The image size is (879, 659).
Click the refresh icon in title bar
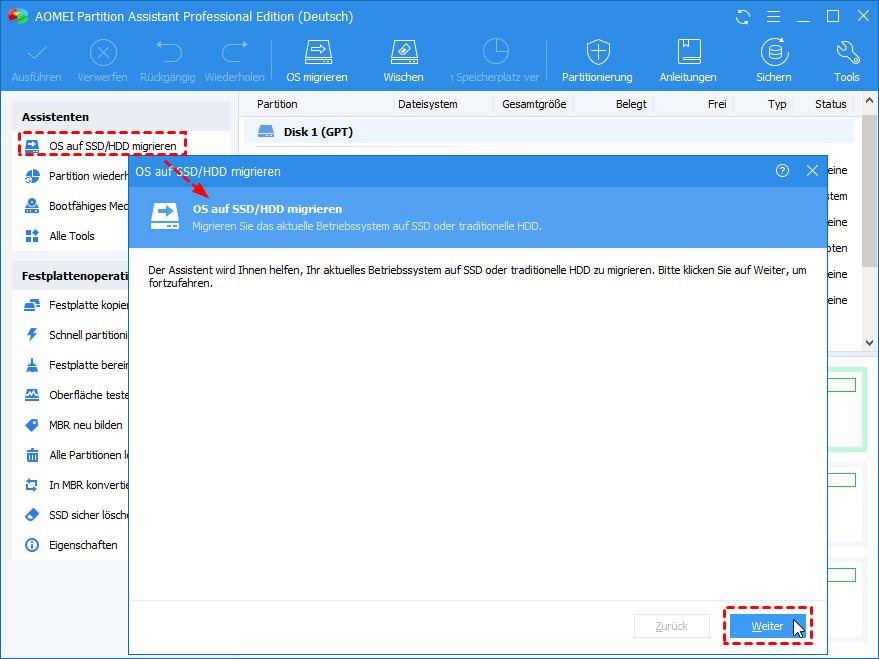pyautogui.click(x=743, y=17)
